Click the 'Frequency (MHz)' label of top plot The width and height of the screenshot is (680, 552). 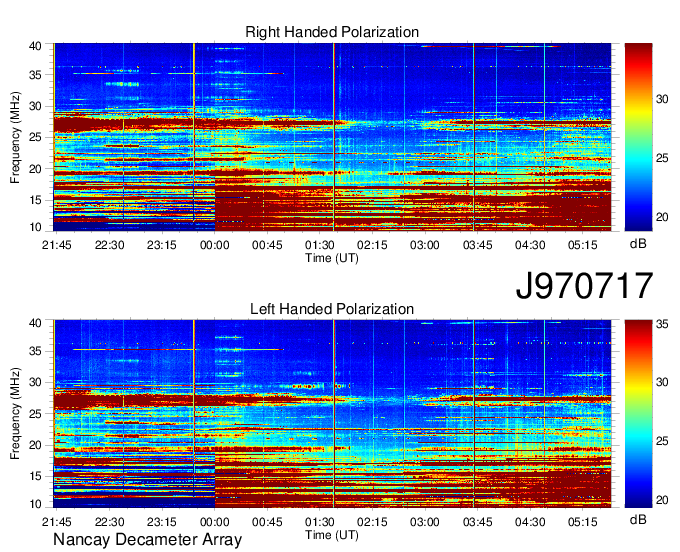pyautogui.click(x=15, y=137)
